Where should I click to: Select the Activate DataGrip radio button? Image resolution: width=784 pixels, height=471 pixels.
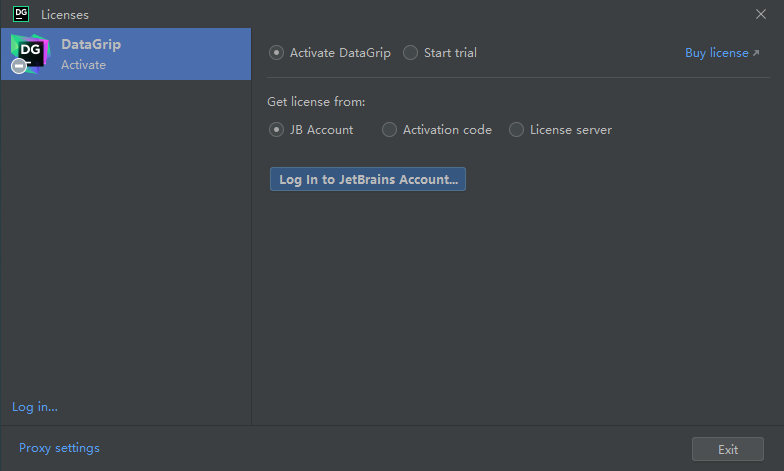tap(277, 53)
